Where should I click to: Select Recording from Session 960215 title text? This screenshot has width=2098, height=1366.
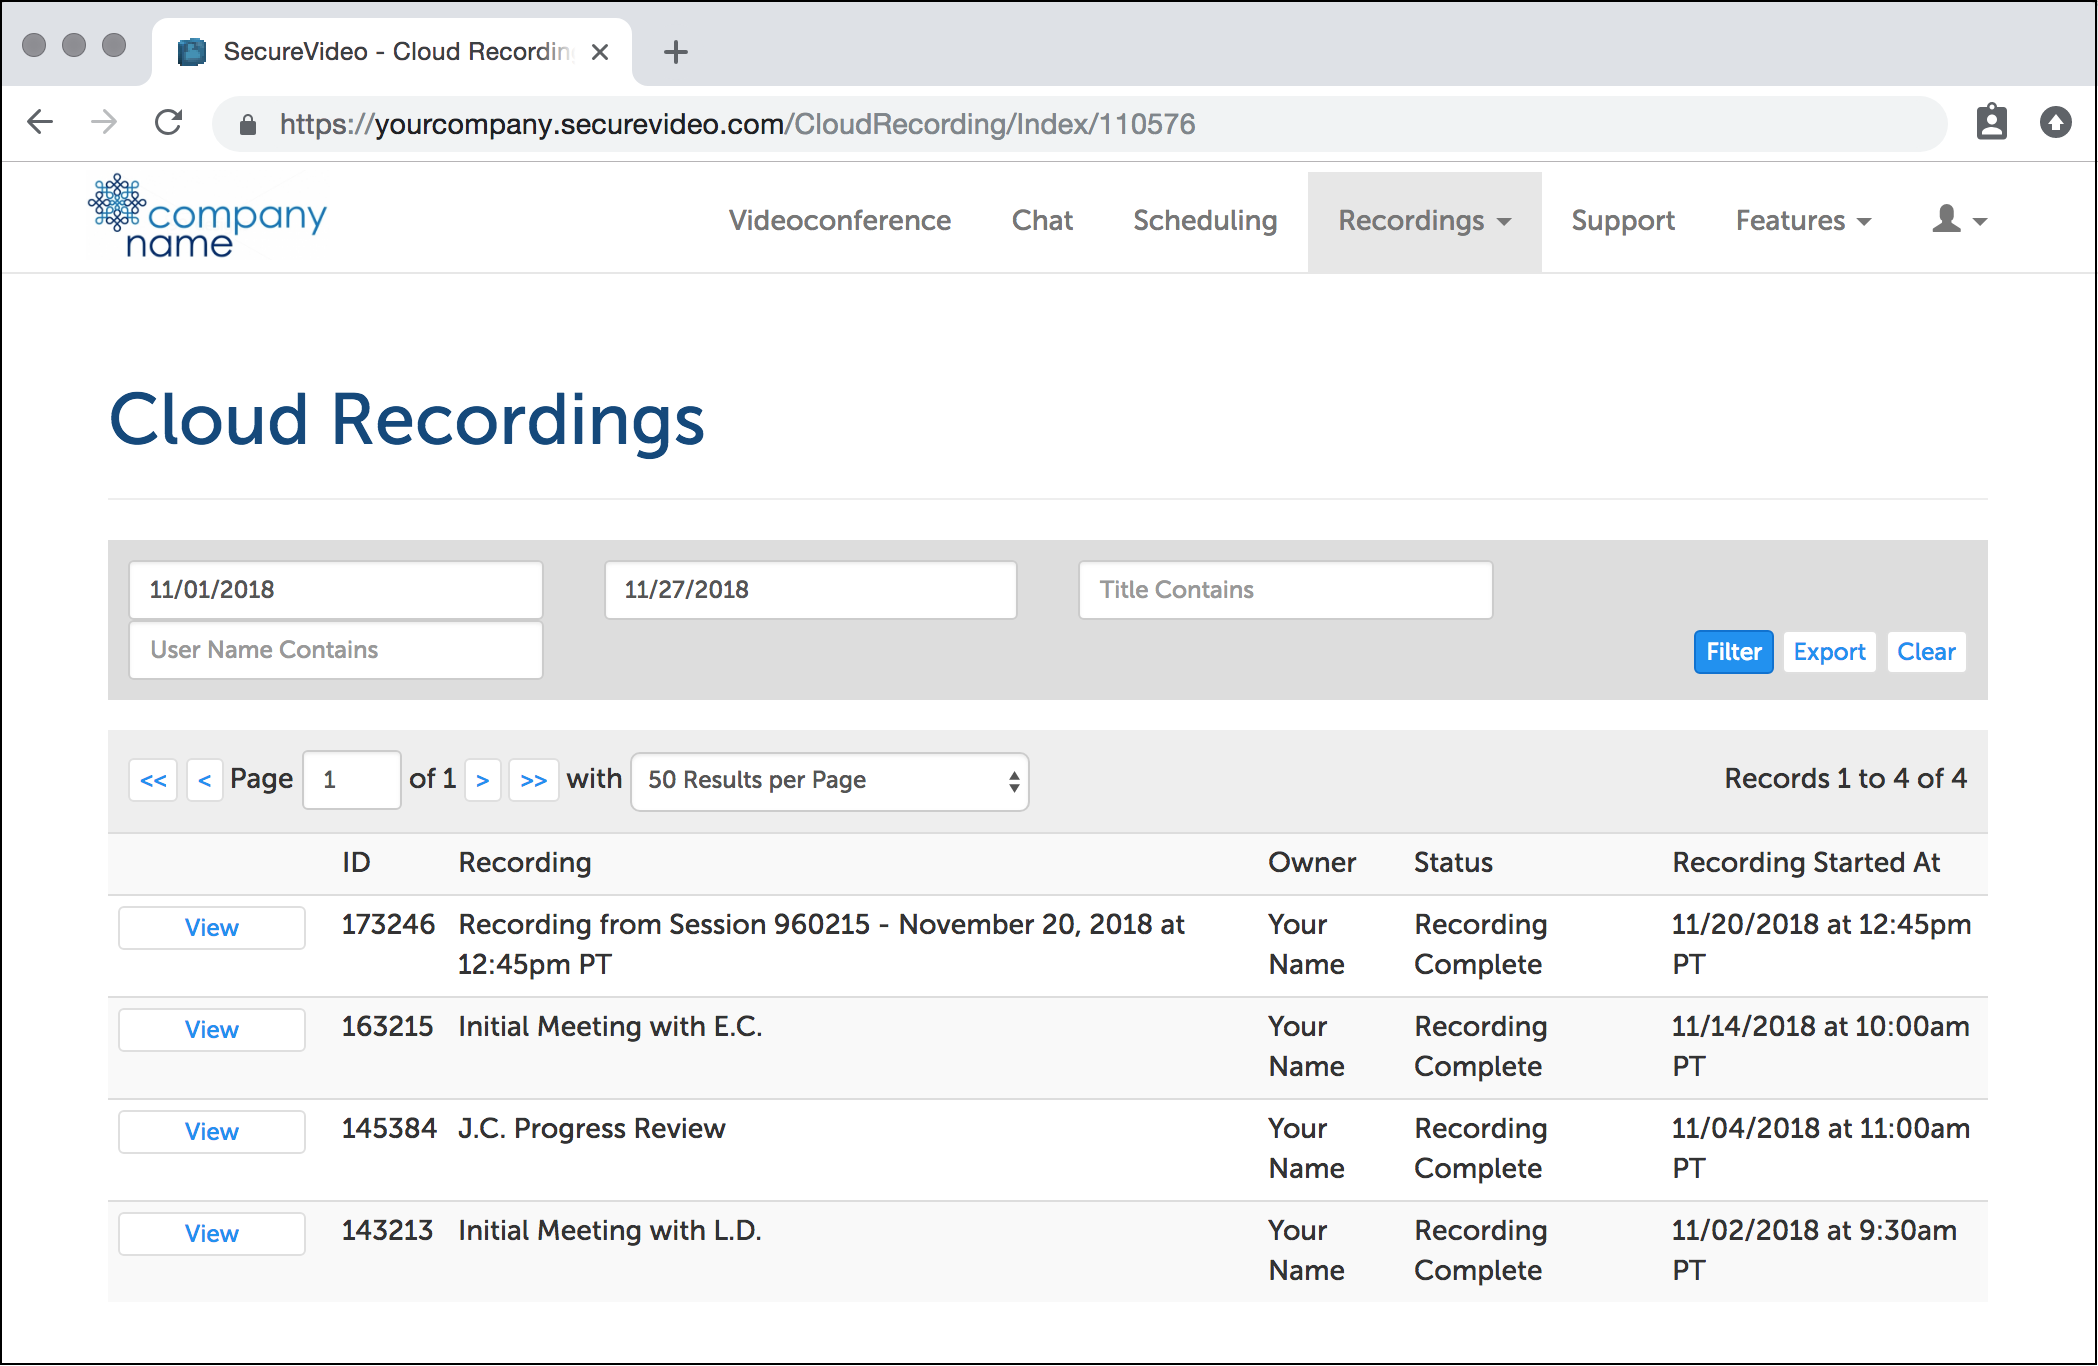[x=821, y=944]
